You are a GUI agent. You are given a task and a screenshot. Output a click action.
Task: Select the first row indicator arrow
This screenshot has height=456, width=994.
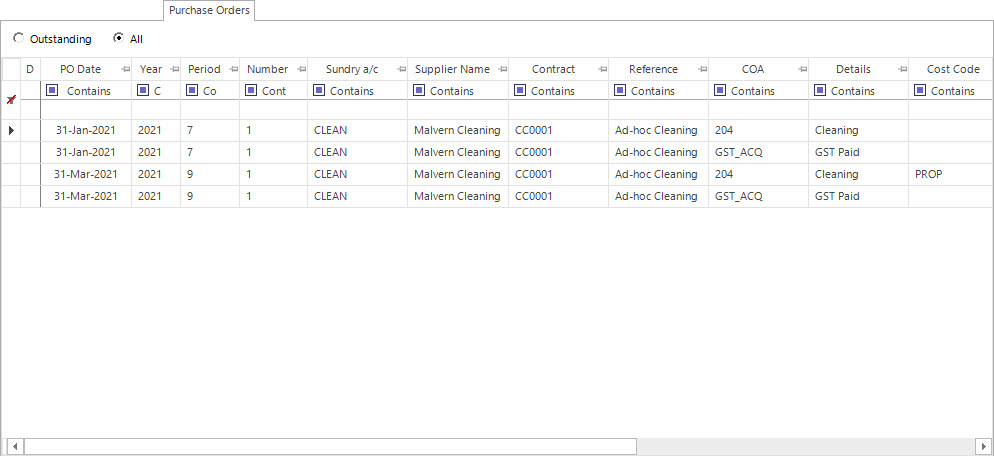click(11, 130)
